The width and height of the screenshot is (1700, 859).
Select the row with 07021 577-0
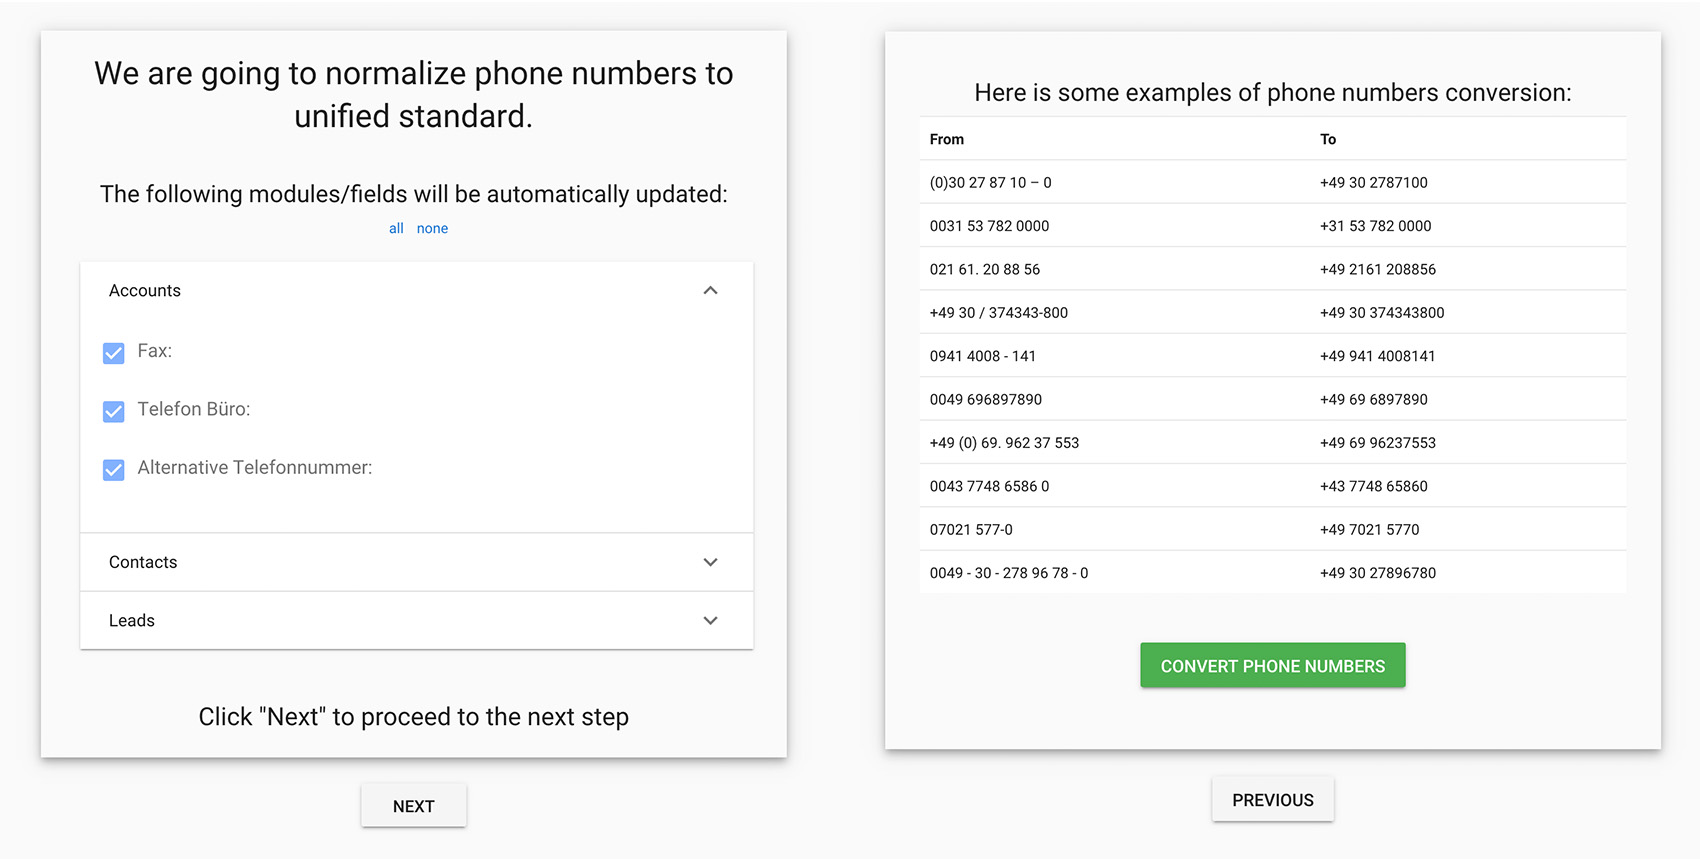coord(971,530)
